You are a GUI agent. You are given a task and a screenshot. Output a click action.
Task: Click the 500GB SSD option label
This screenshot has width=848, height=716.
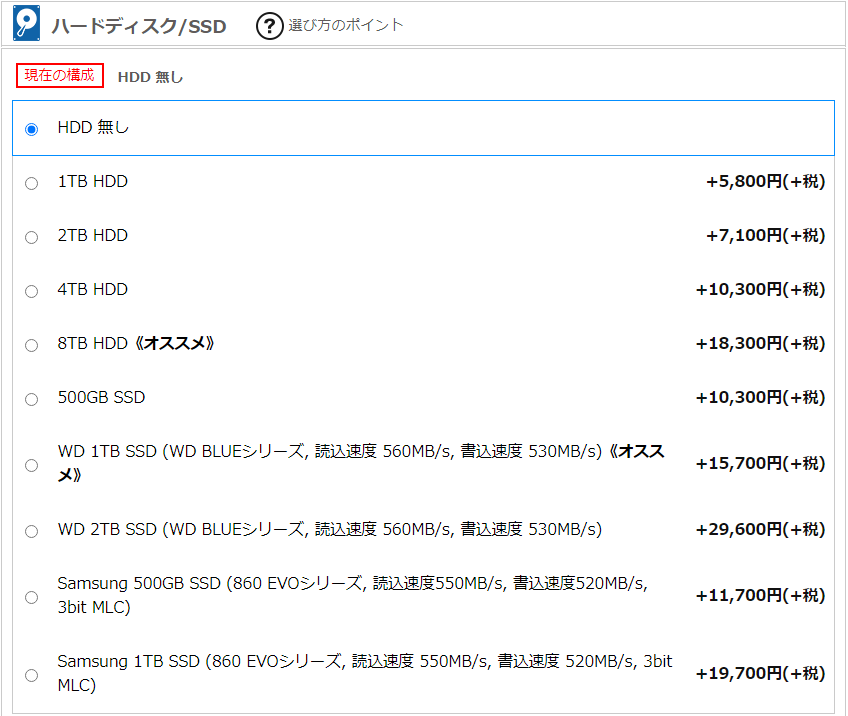coord(101,397)
